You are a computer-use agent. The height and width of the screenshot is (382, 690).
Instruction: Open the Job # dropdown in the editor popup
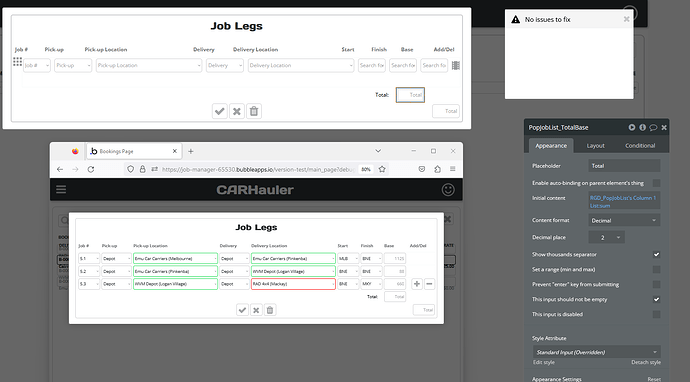coord(37,65)
